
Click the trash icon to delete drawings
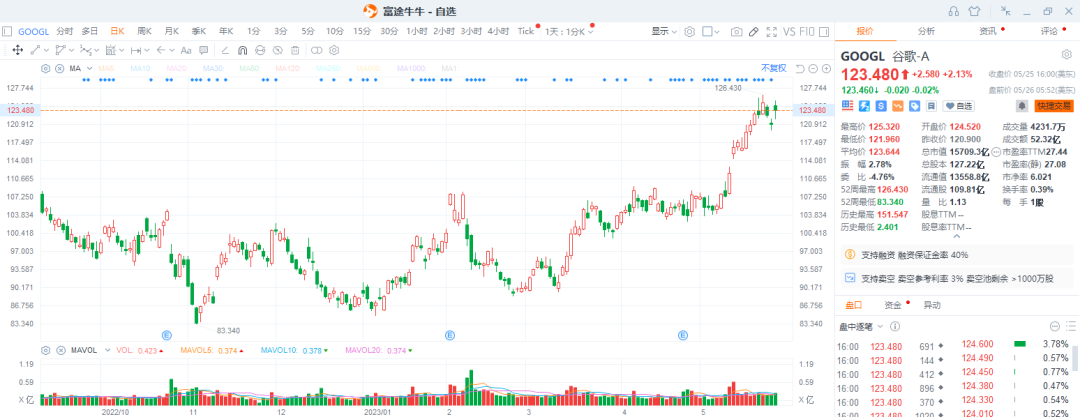click(x=295, y=50)
